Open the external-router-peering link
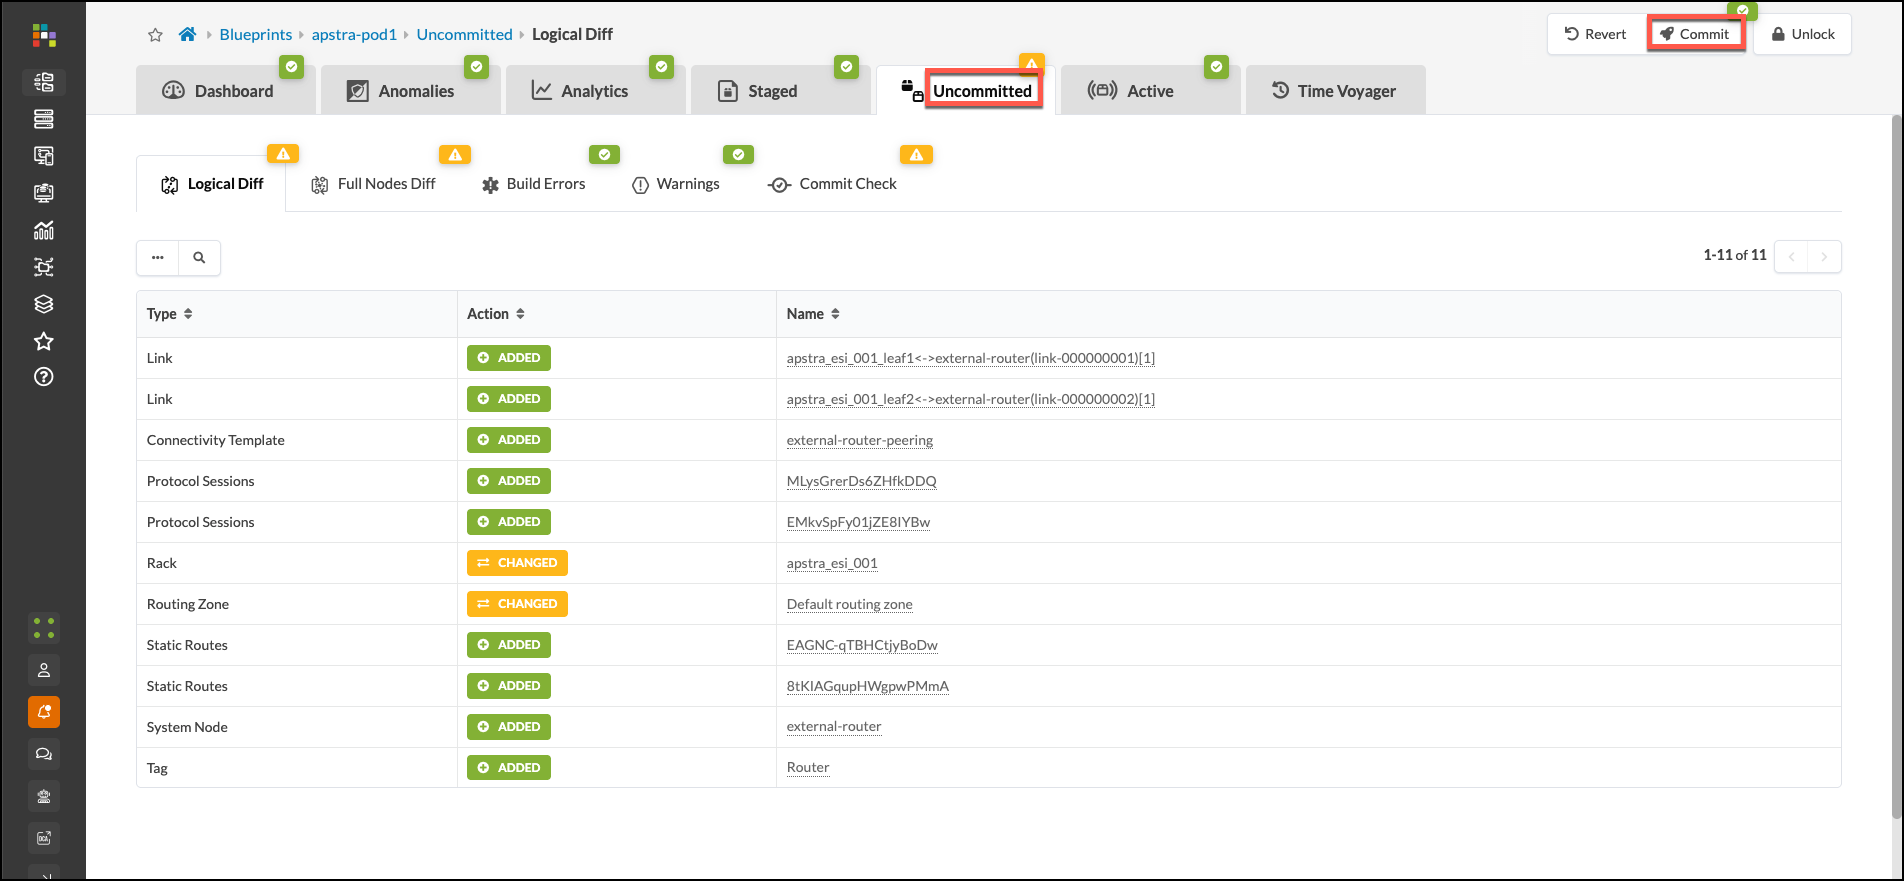Image resolution: width=1904 pixels, height=881 pixels. point(859,440)
